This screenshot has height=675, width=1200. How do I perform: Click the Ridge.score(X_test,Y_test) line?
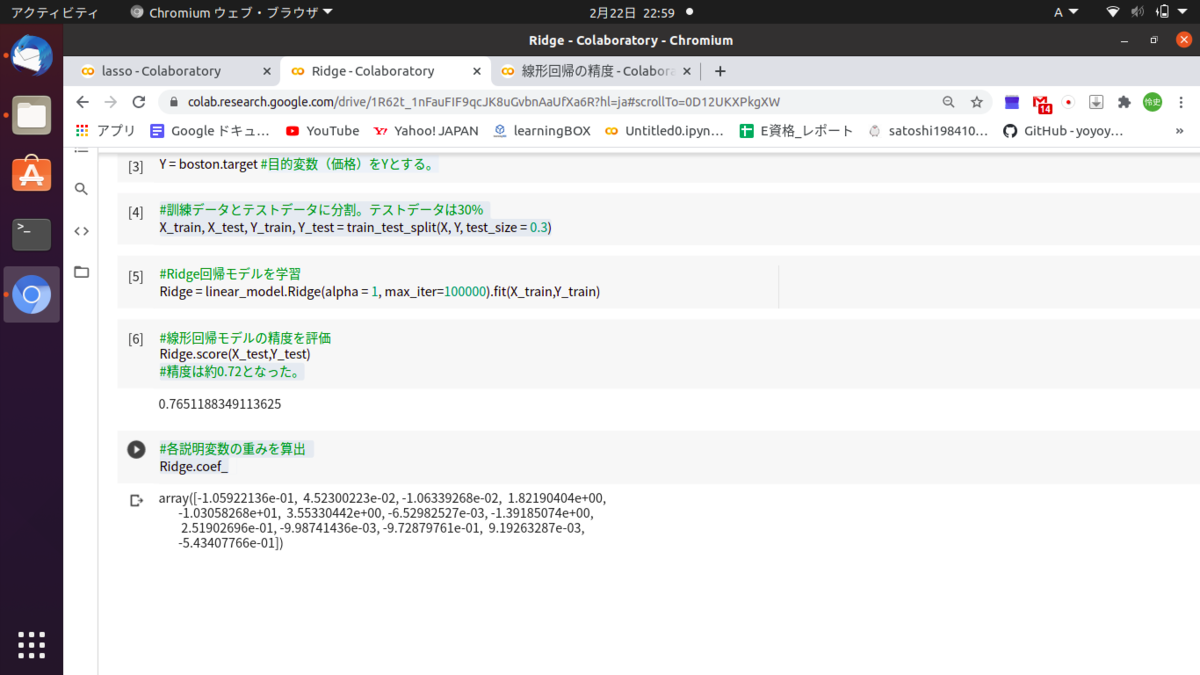coord(235,354)
